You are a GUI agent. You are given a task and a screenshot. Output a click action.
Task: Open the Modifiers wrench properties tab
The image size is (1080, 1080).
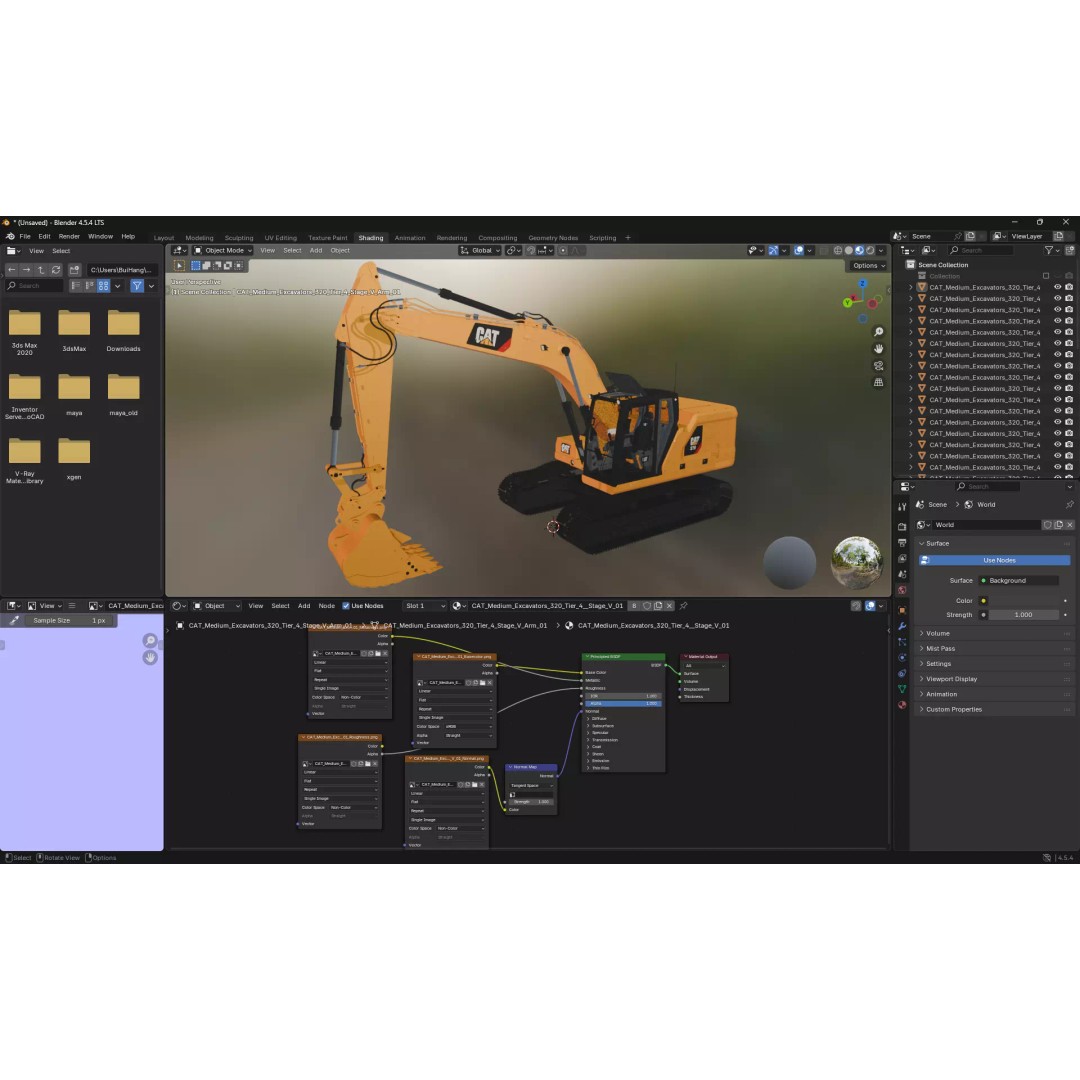pyautogui.click(x=902, y=626)
